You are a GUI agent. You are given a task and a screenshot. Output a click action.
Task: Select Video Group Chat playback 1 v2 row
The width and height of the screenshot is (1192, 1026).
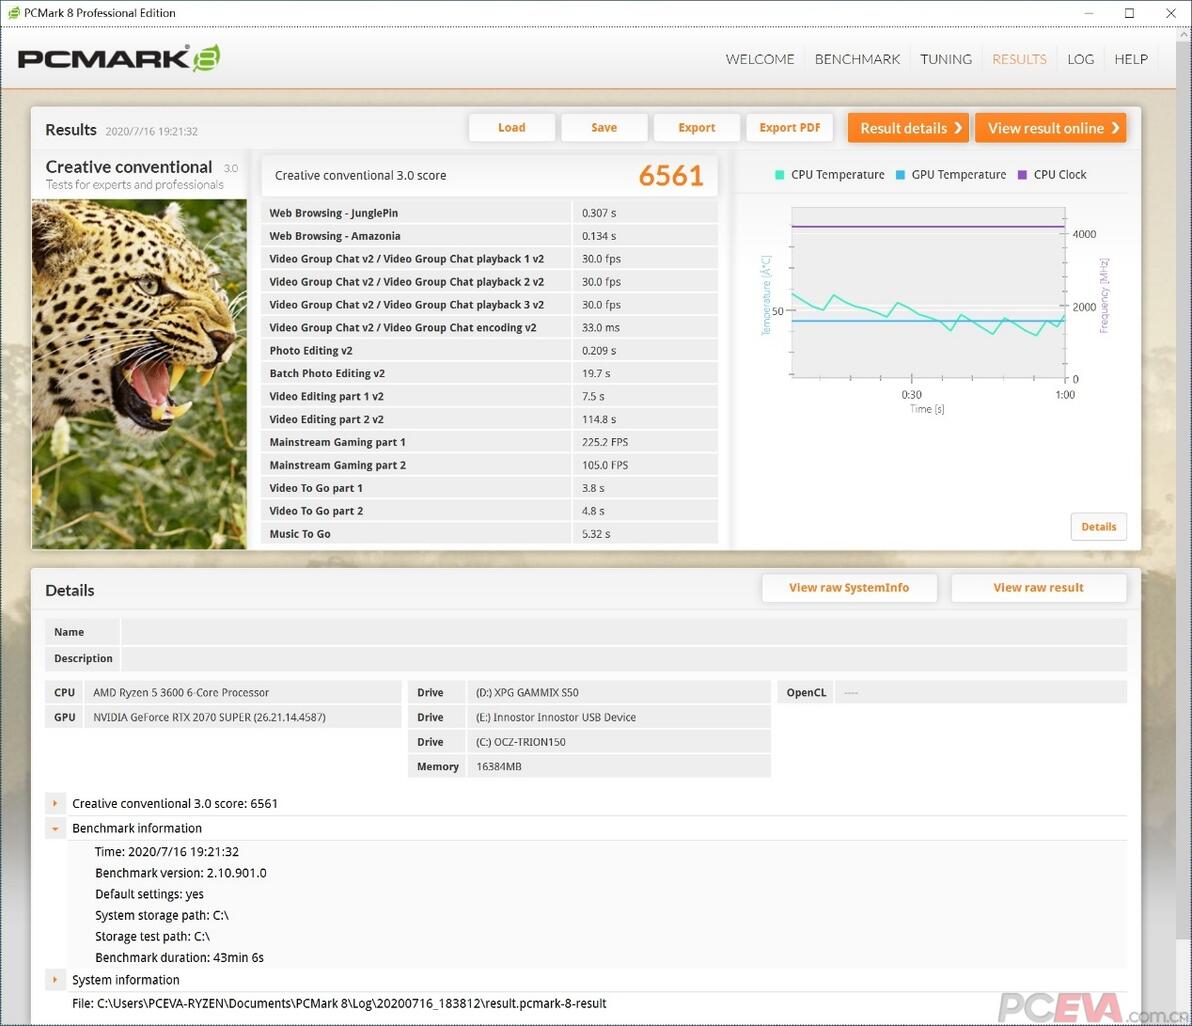point(490,258)
